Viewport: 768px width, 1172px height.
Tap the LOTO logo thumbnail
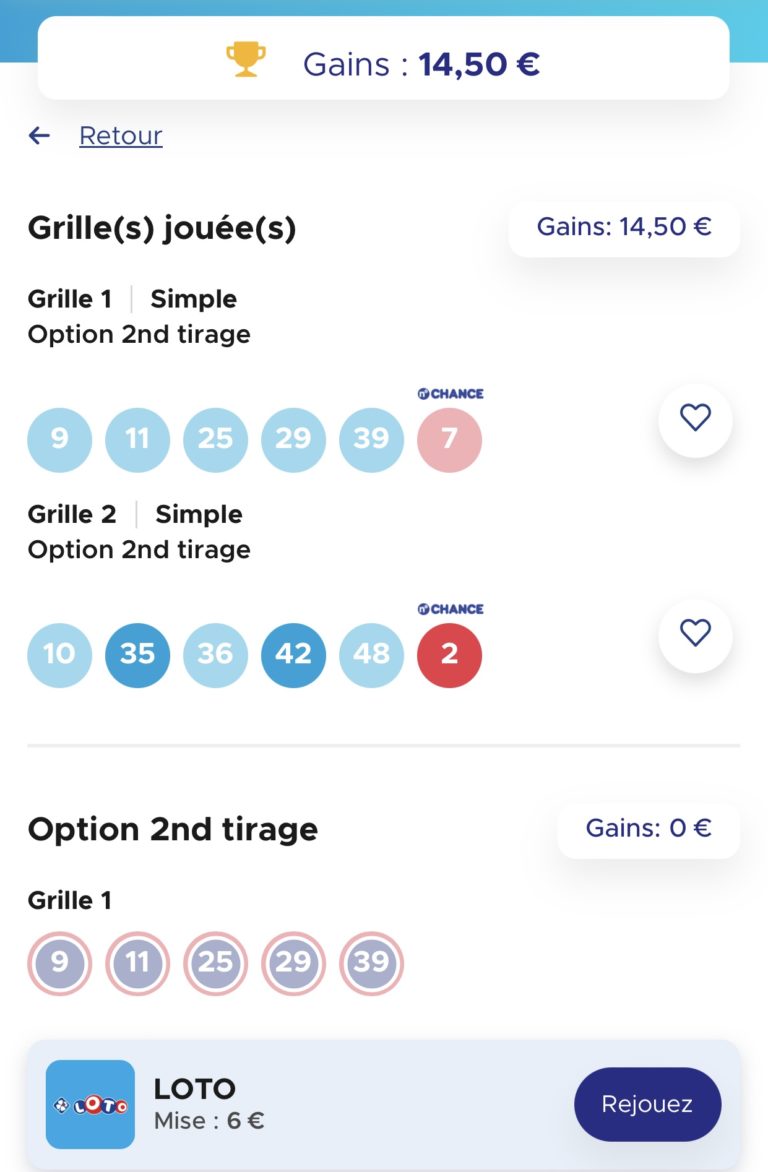coord(90,1104)
